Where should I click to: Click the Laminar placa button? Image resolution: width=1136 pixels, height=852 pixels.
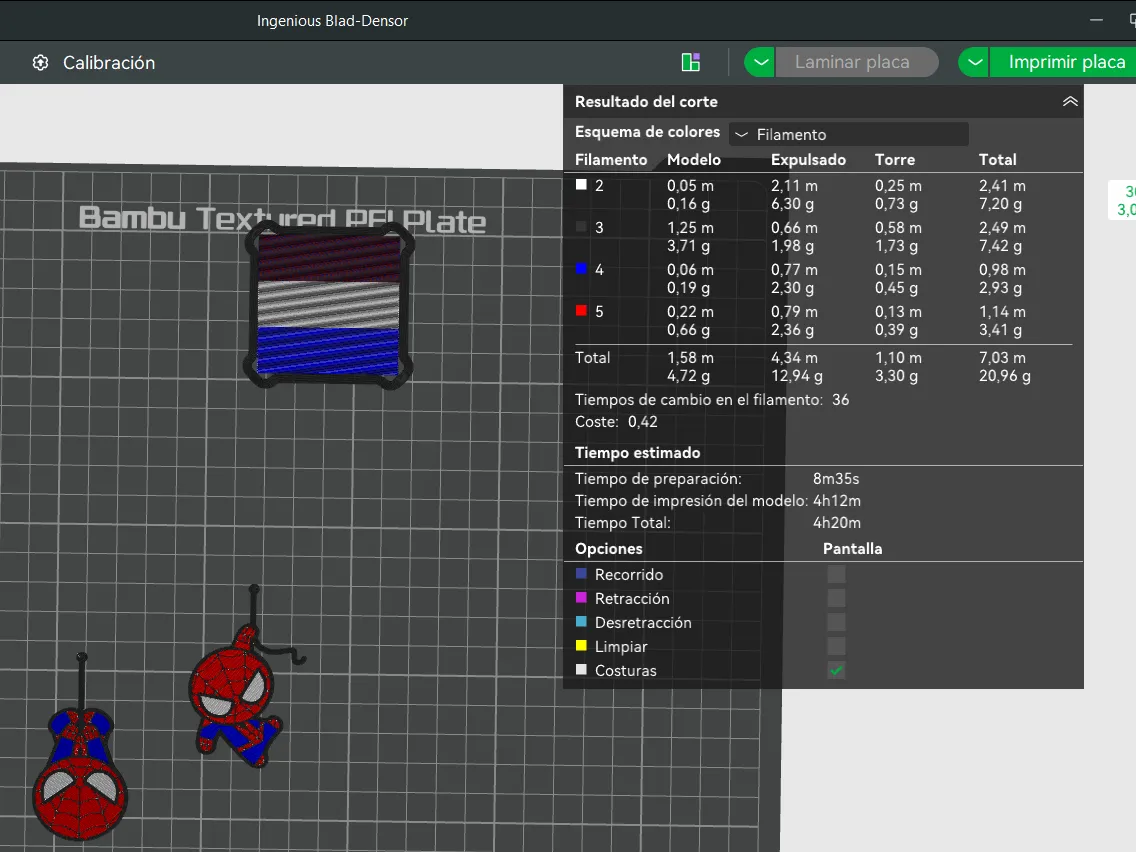click(857, 62)
